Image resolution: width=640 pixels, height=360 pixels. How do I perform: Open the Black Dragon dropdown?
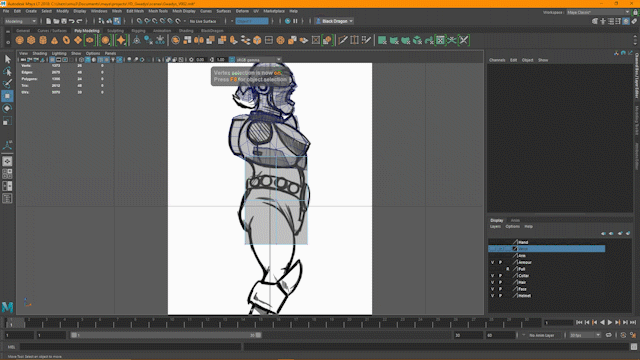(334, 21)
